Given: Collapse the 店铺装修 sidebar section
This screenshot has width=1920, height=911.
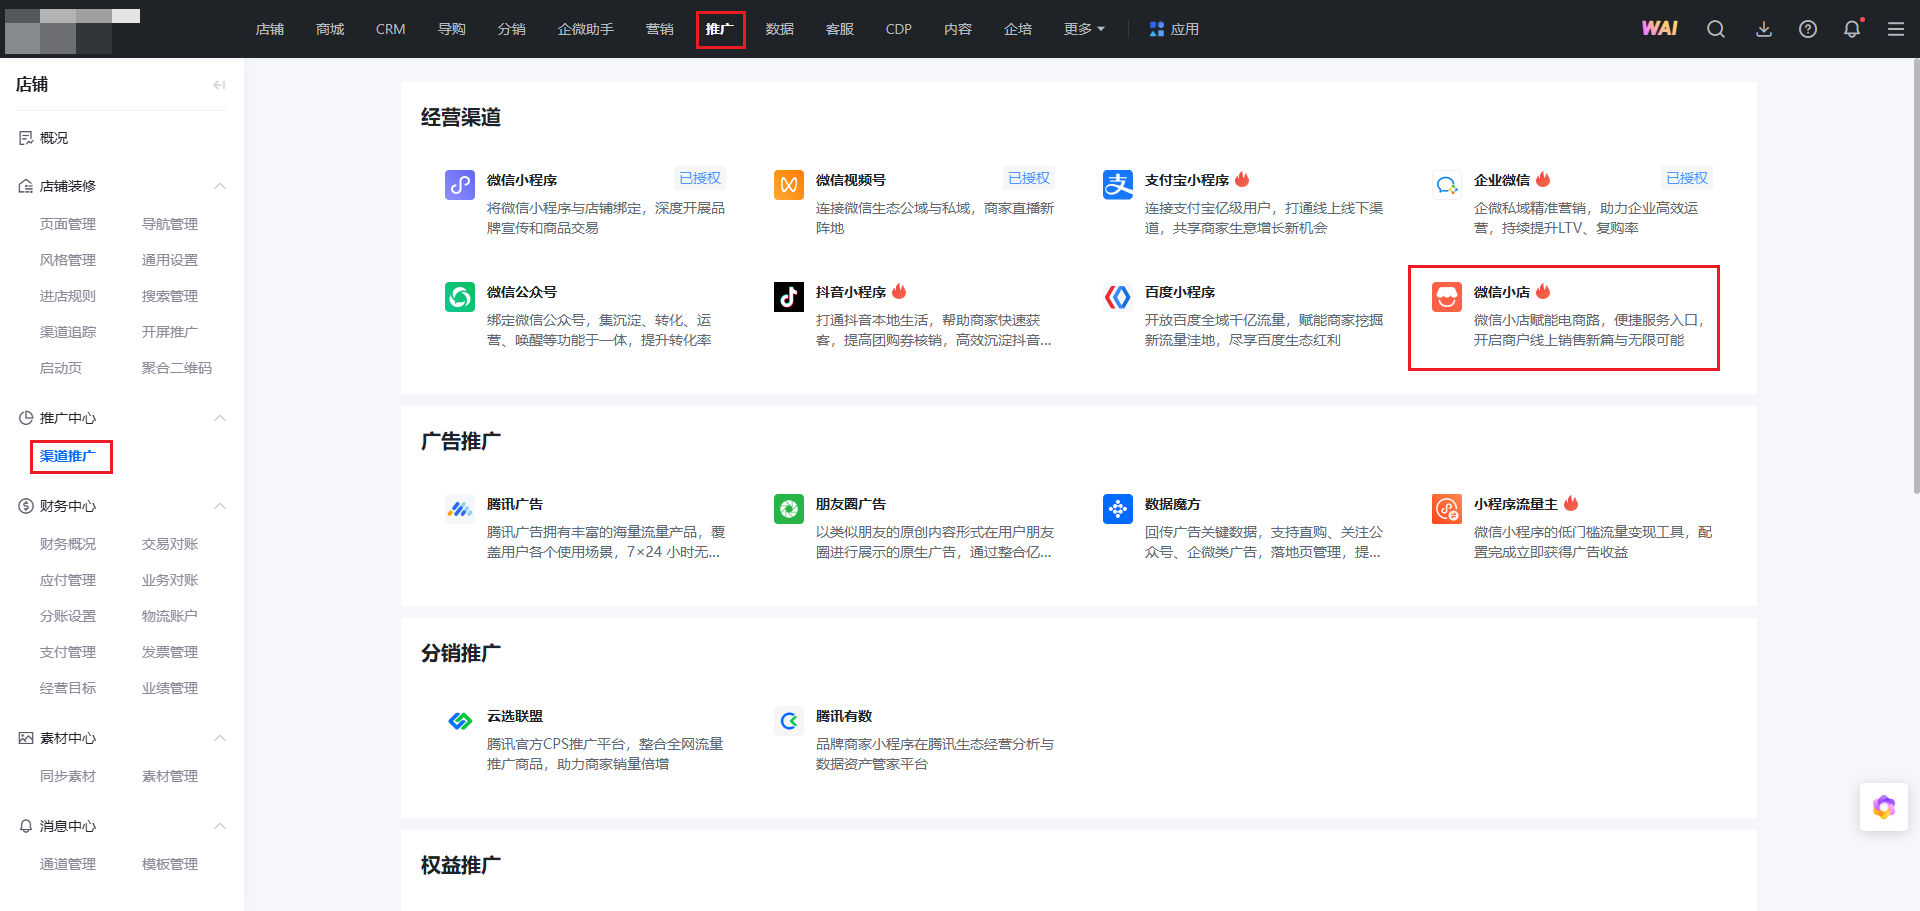Looking at the screenshot, I should [220, 186].
